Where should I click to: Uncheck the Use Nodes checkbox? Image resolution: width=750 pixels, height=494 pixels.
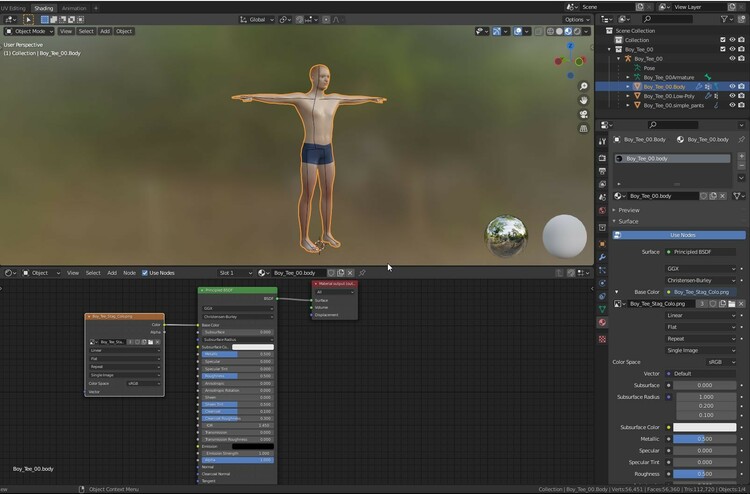pos(145,273)
